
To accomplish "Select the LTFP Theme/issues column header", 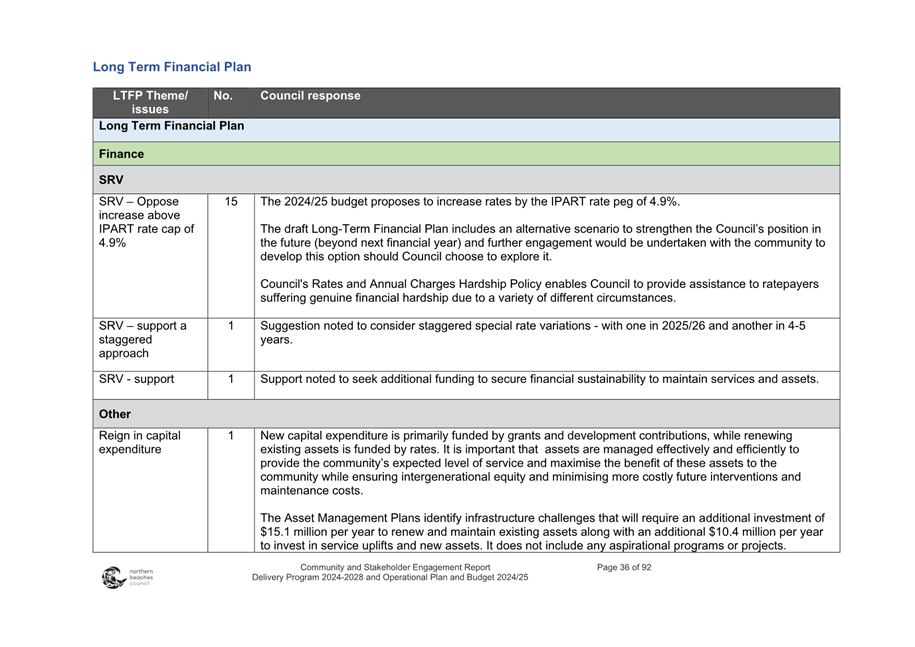I will 150,102.
